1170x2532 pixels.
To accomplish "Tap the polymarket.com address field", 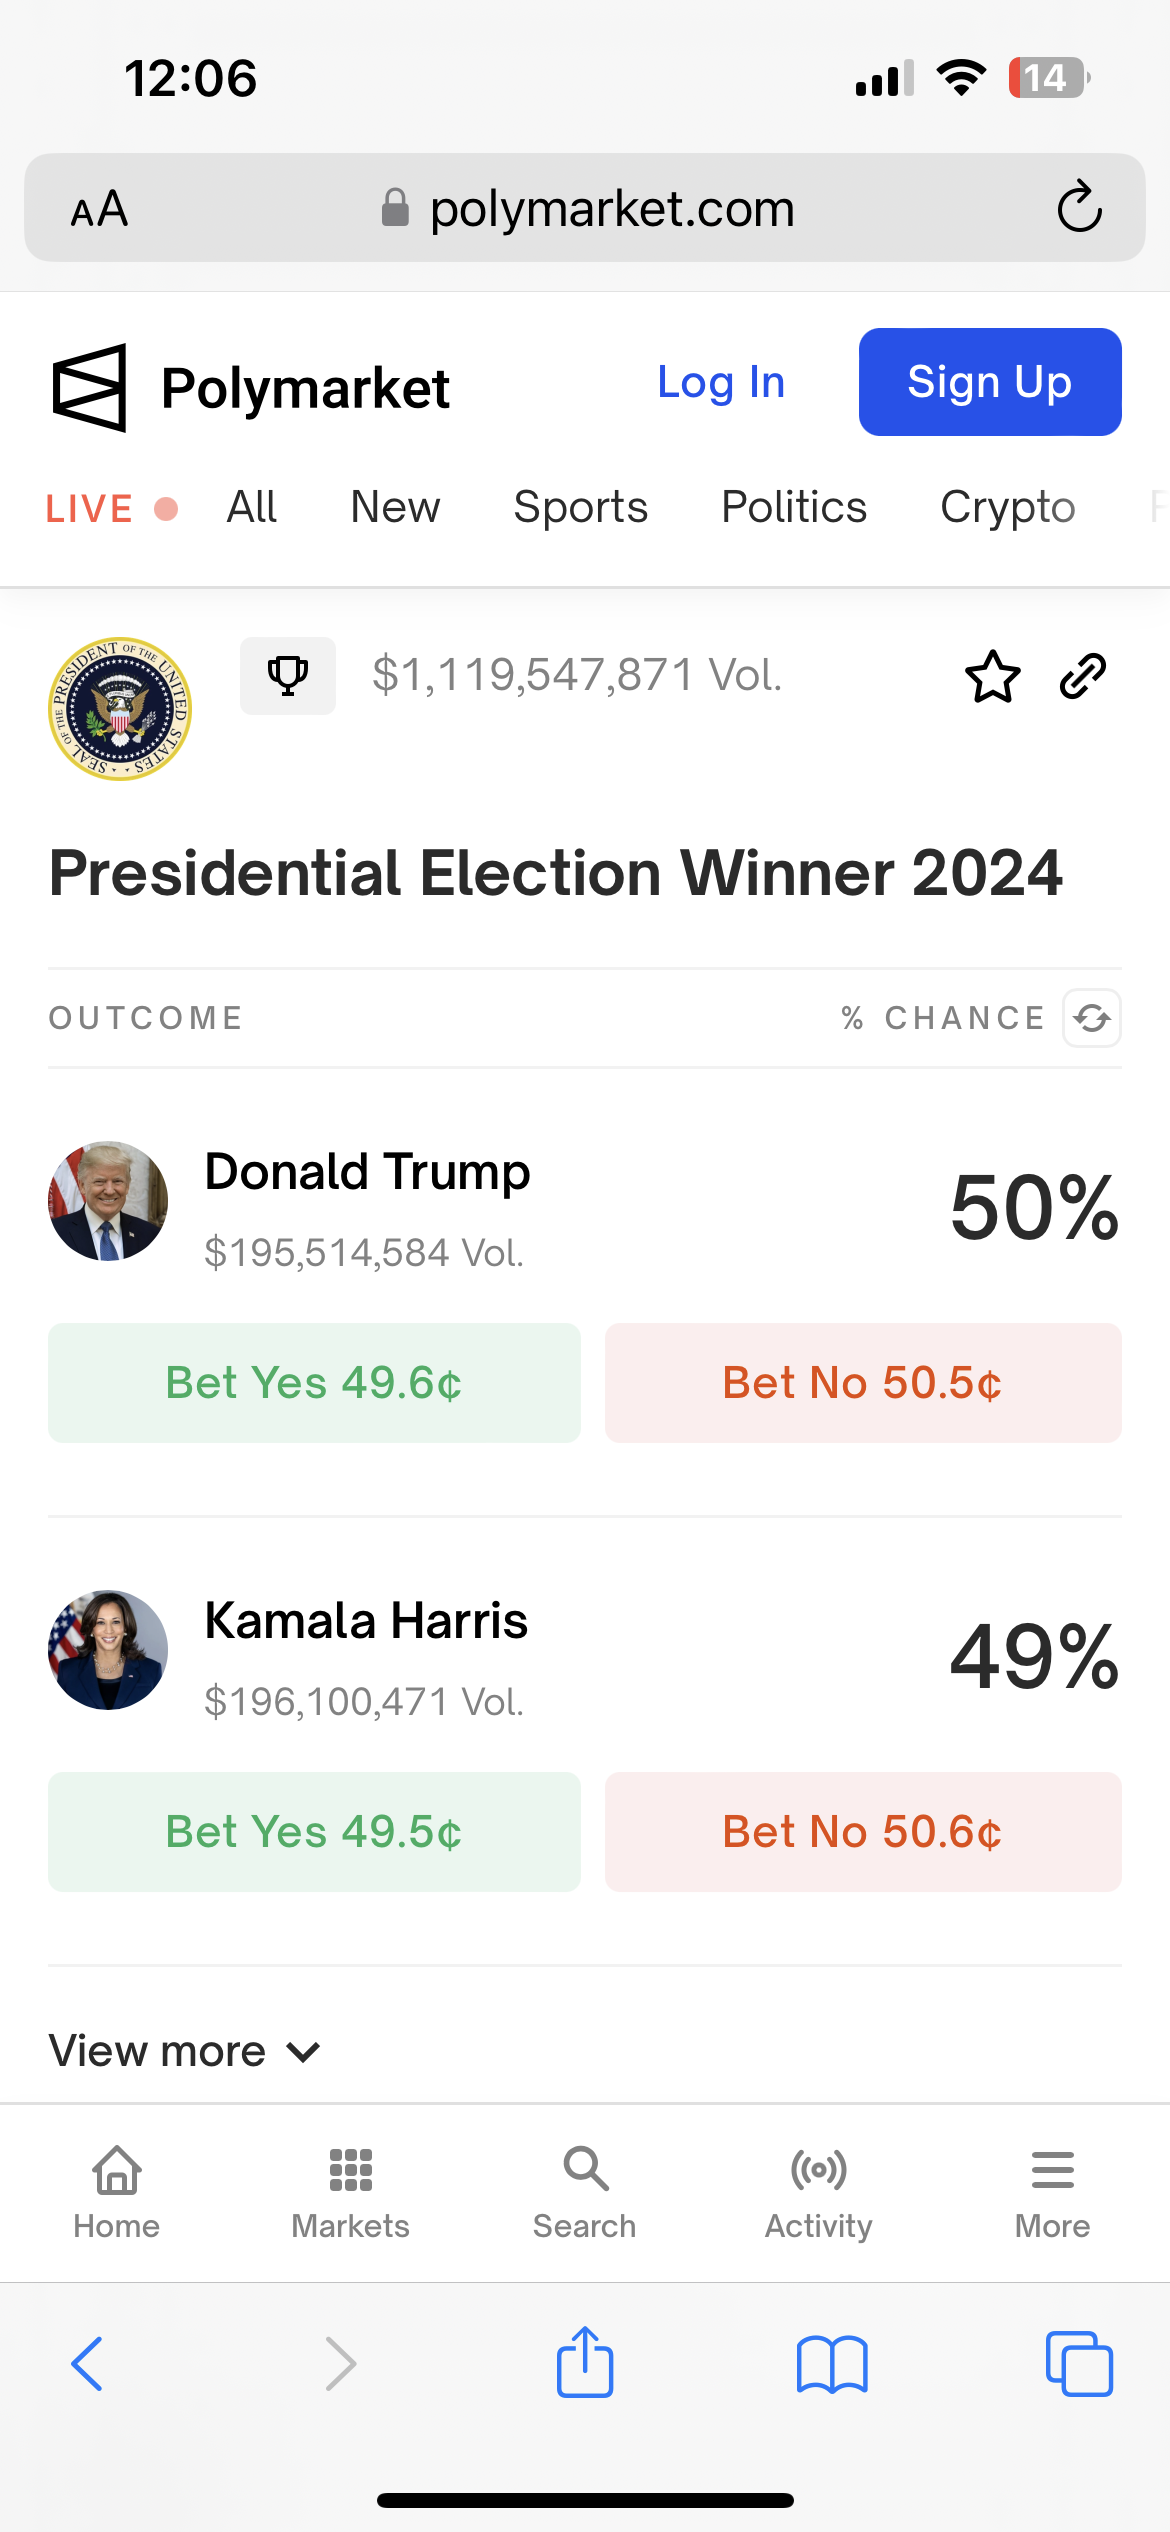I will coord(585,208).
